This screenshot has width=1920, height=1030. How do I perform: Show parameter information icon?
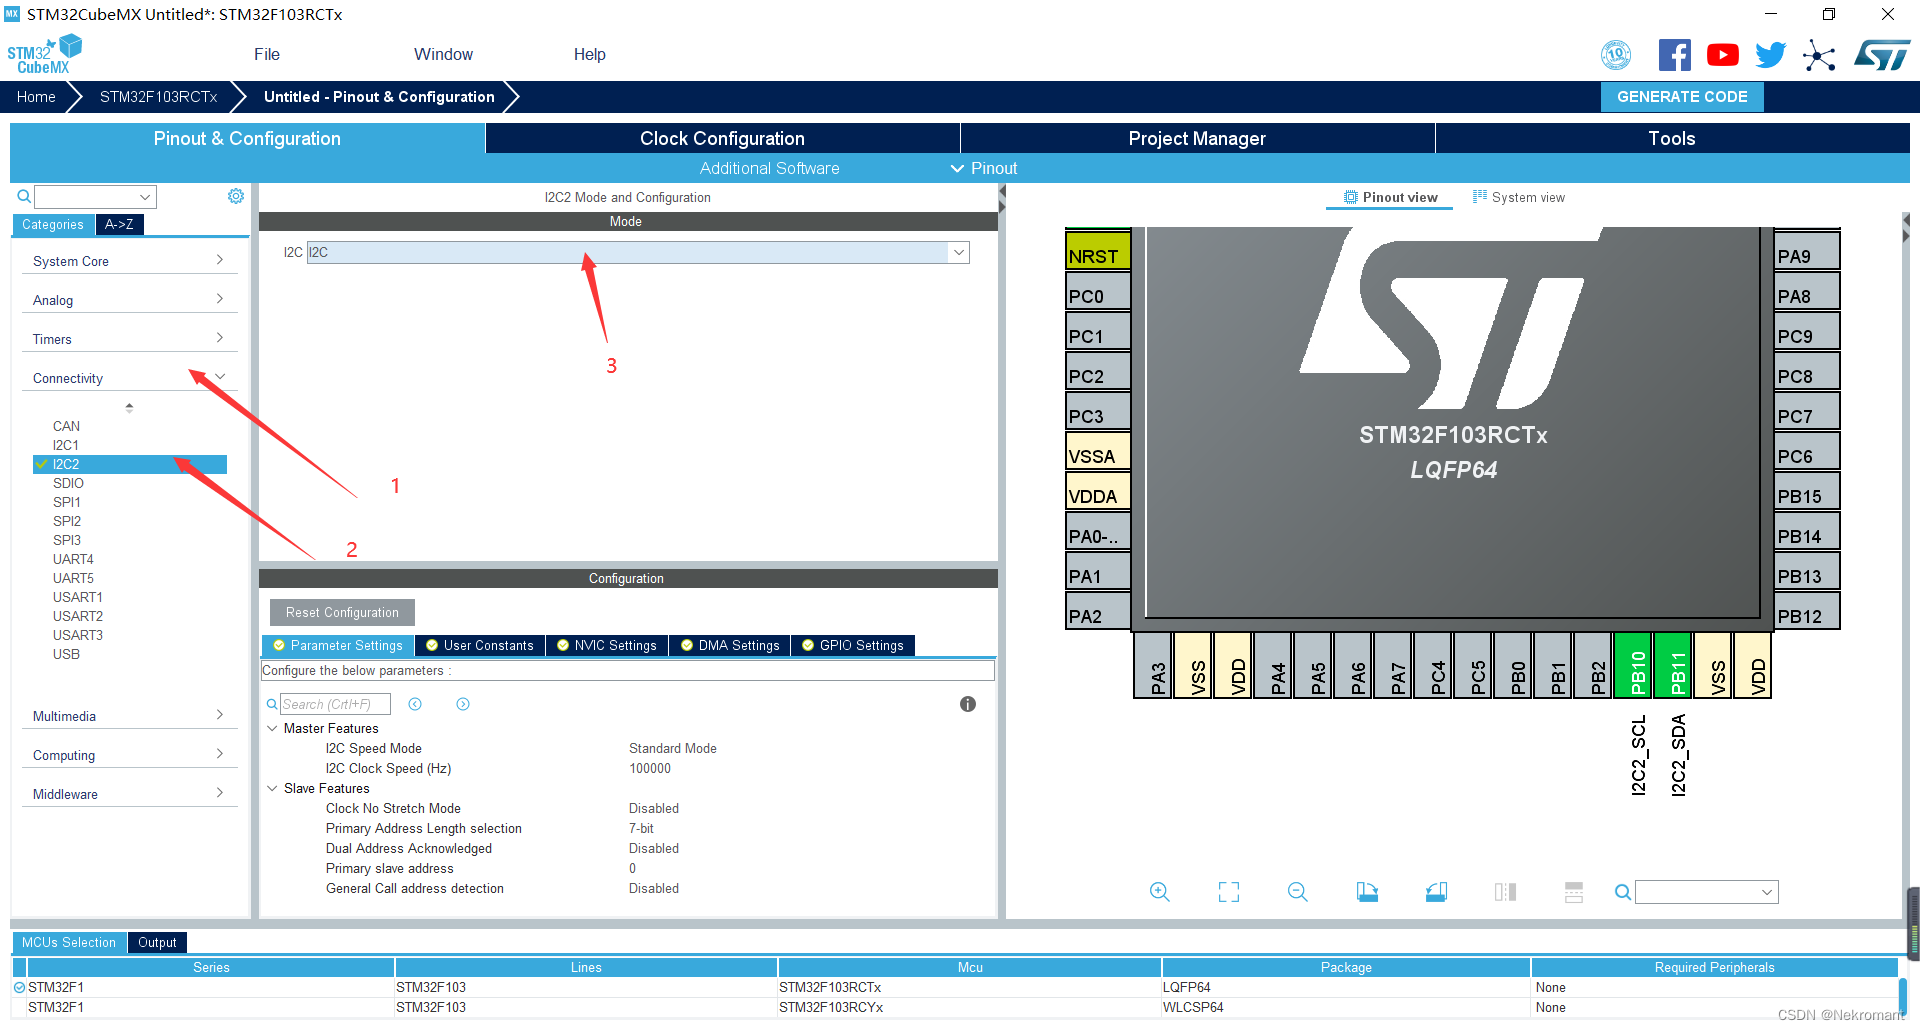tap(968, 704)
